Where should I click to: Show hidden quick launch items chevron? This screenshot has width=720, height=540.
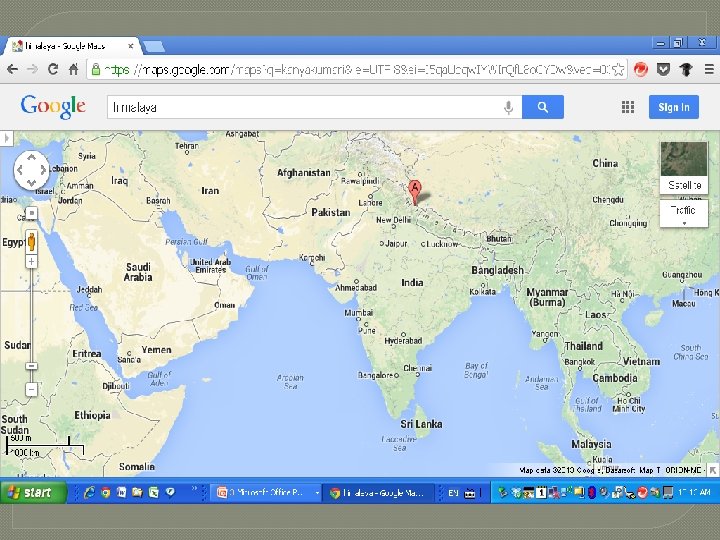[194, 489]
